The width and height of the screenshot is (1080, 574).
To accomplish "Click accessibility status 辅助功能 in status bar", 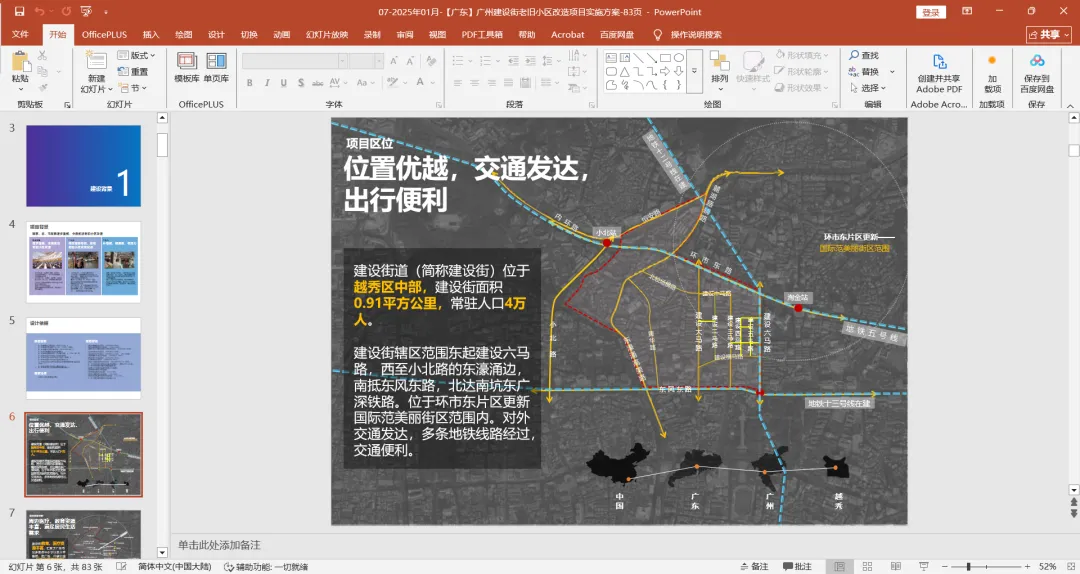I will coord(267,566).
